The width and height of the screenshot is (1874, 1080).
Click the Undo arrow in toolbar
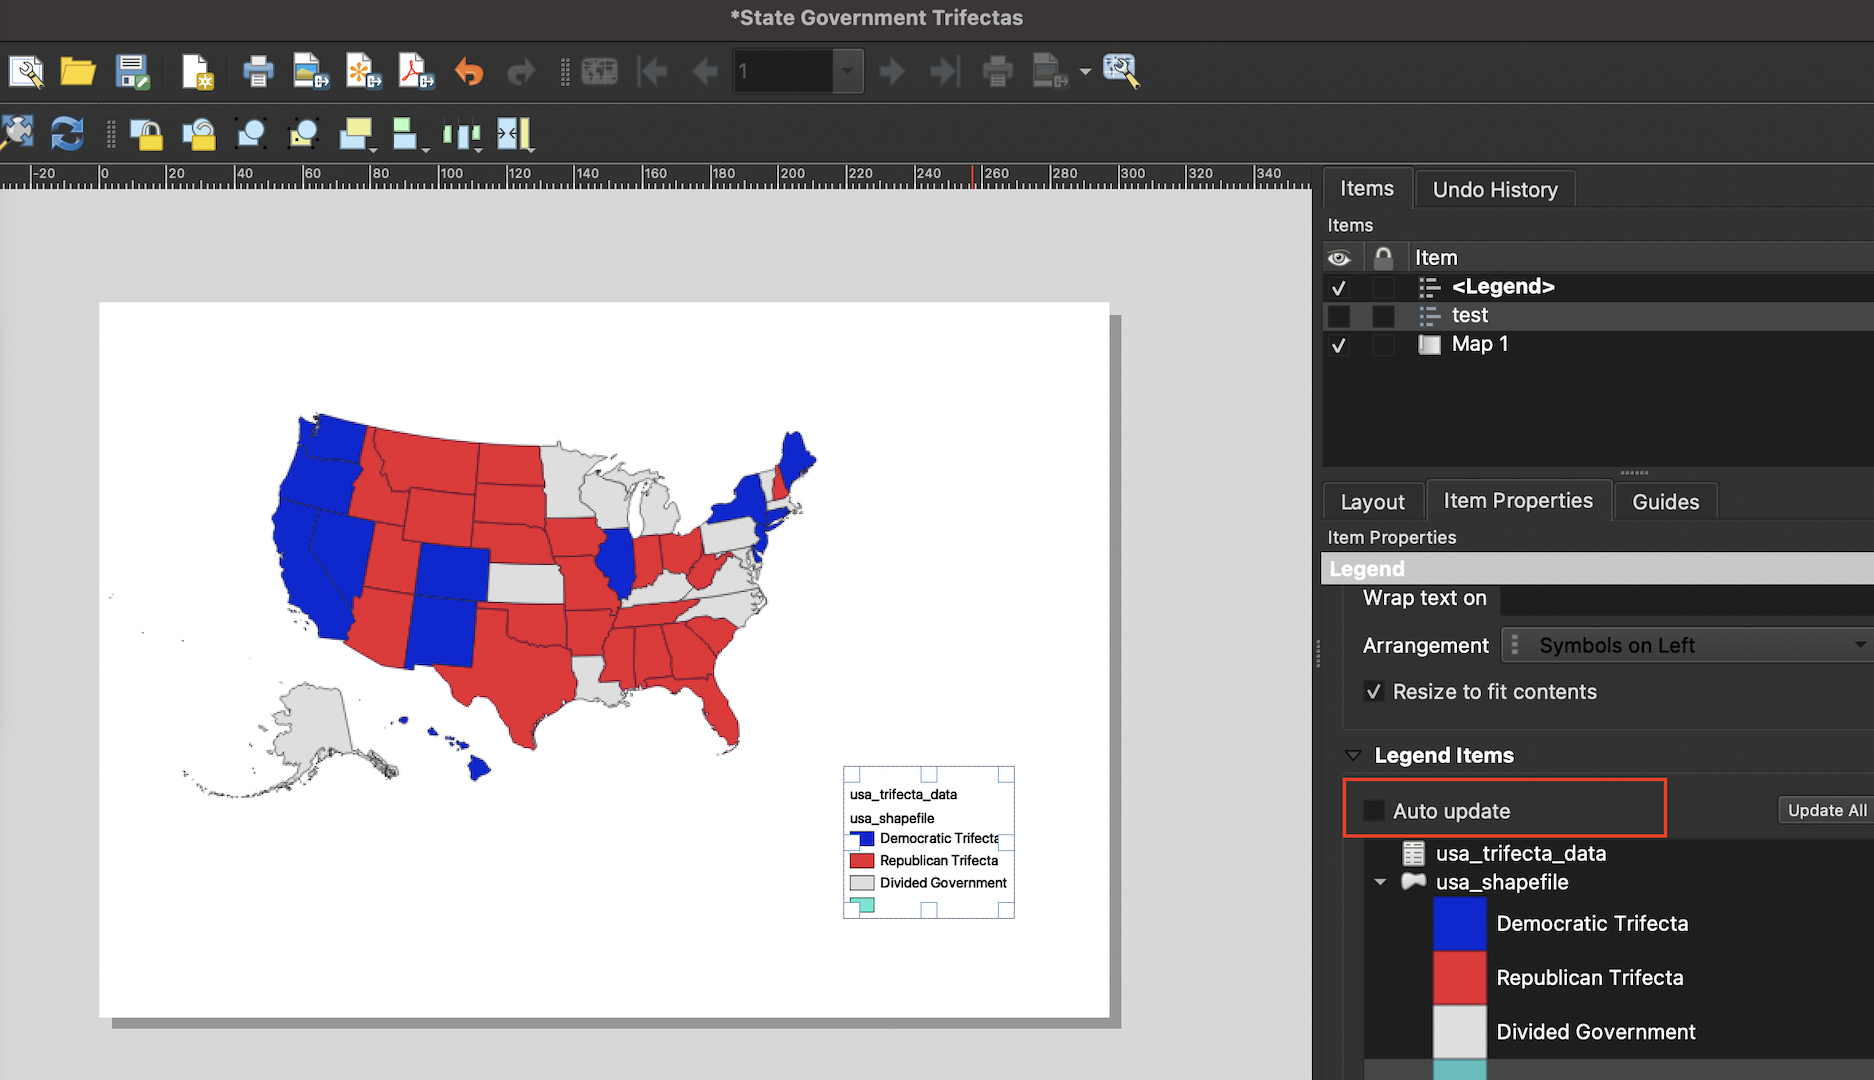(x=469, y=72)
